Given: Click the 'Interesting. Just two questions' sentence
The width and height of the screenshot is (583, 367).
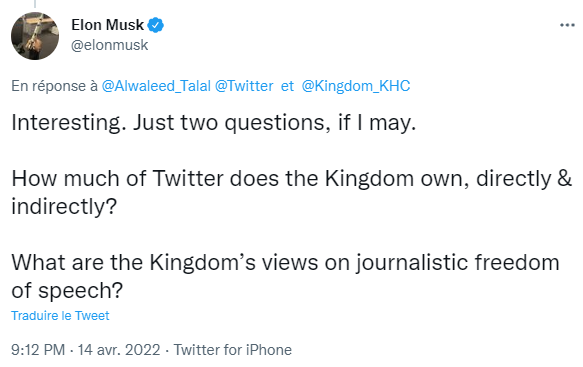Looking at the screenshot, I should [213, 122].
